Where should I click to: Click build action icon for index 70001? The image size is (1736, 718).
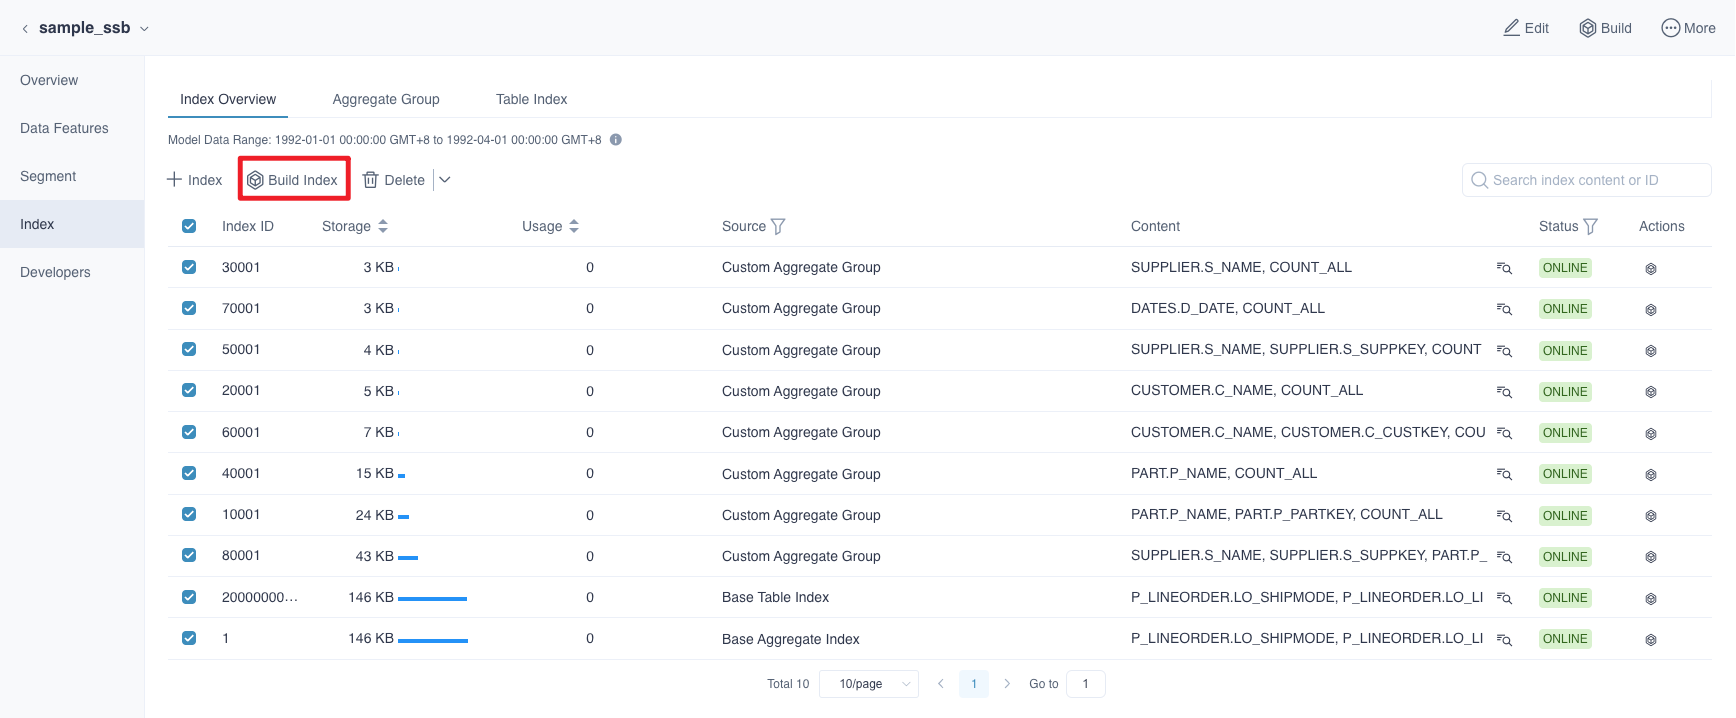1651,310
